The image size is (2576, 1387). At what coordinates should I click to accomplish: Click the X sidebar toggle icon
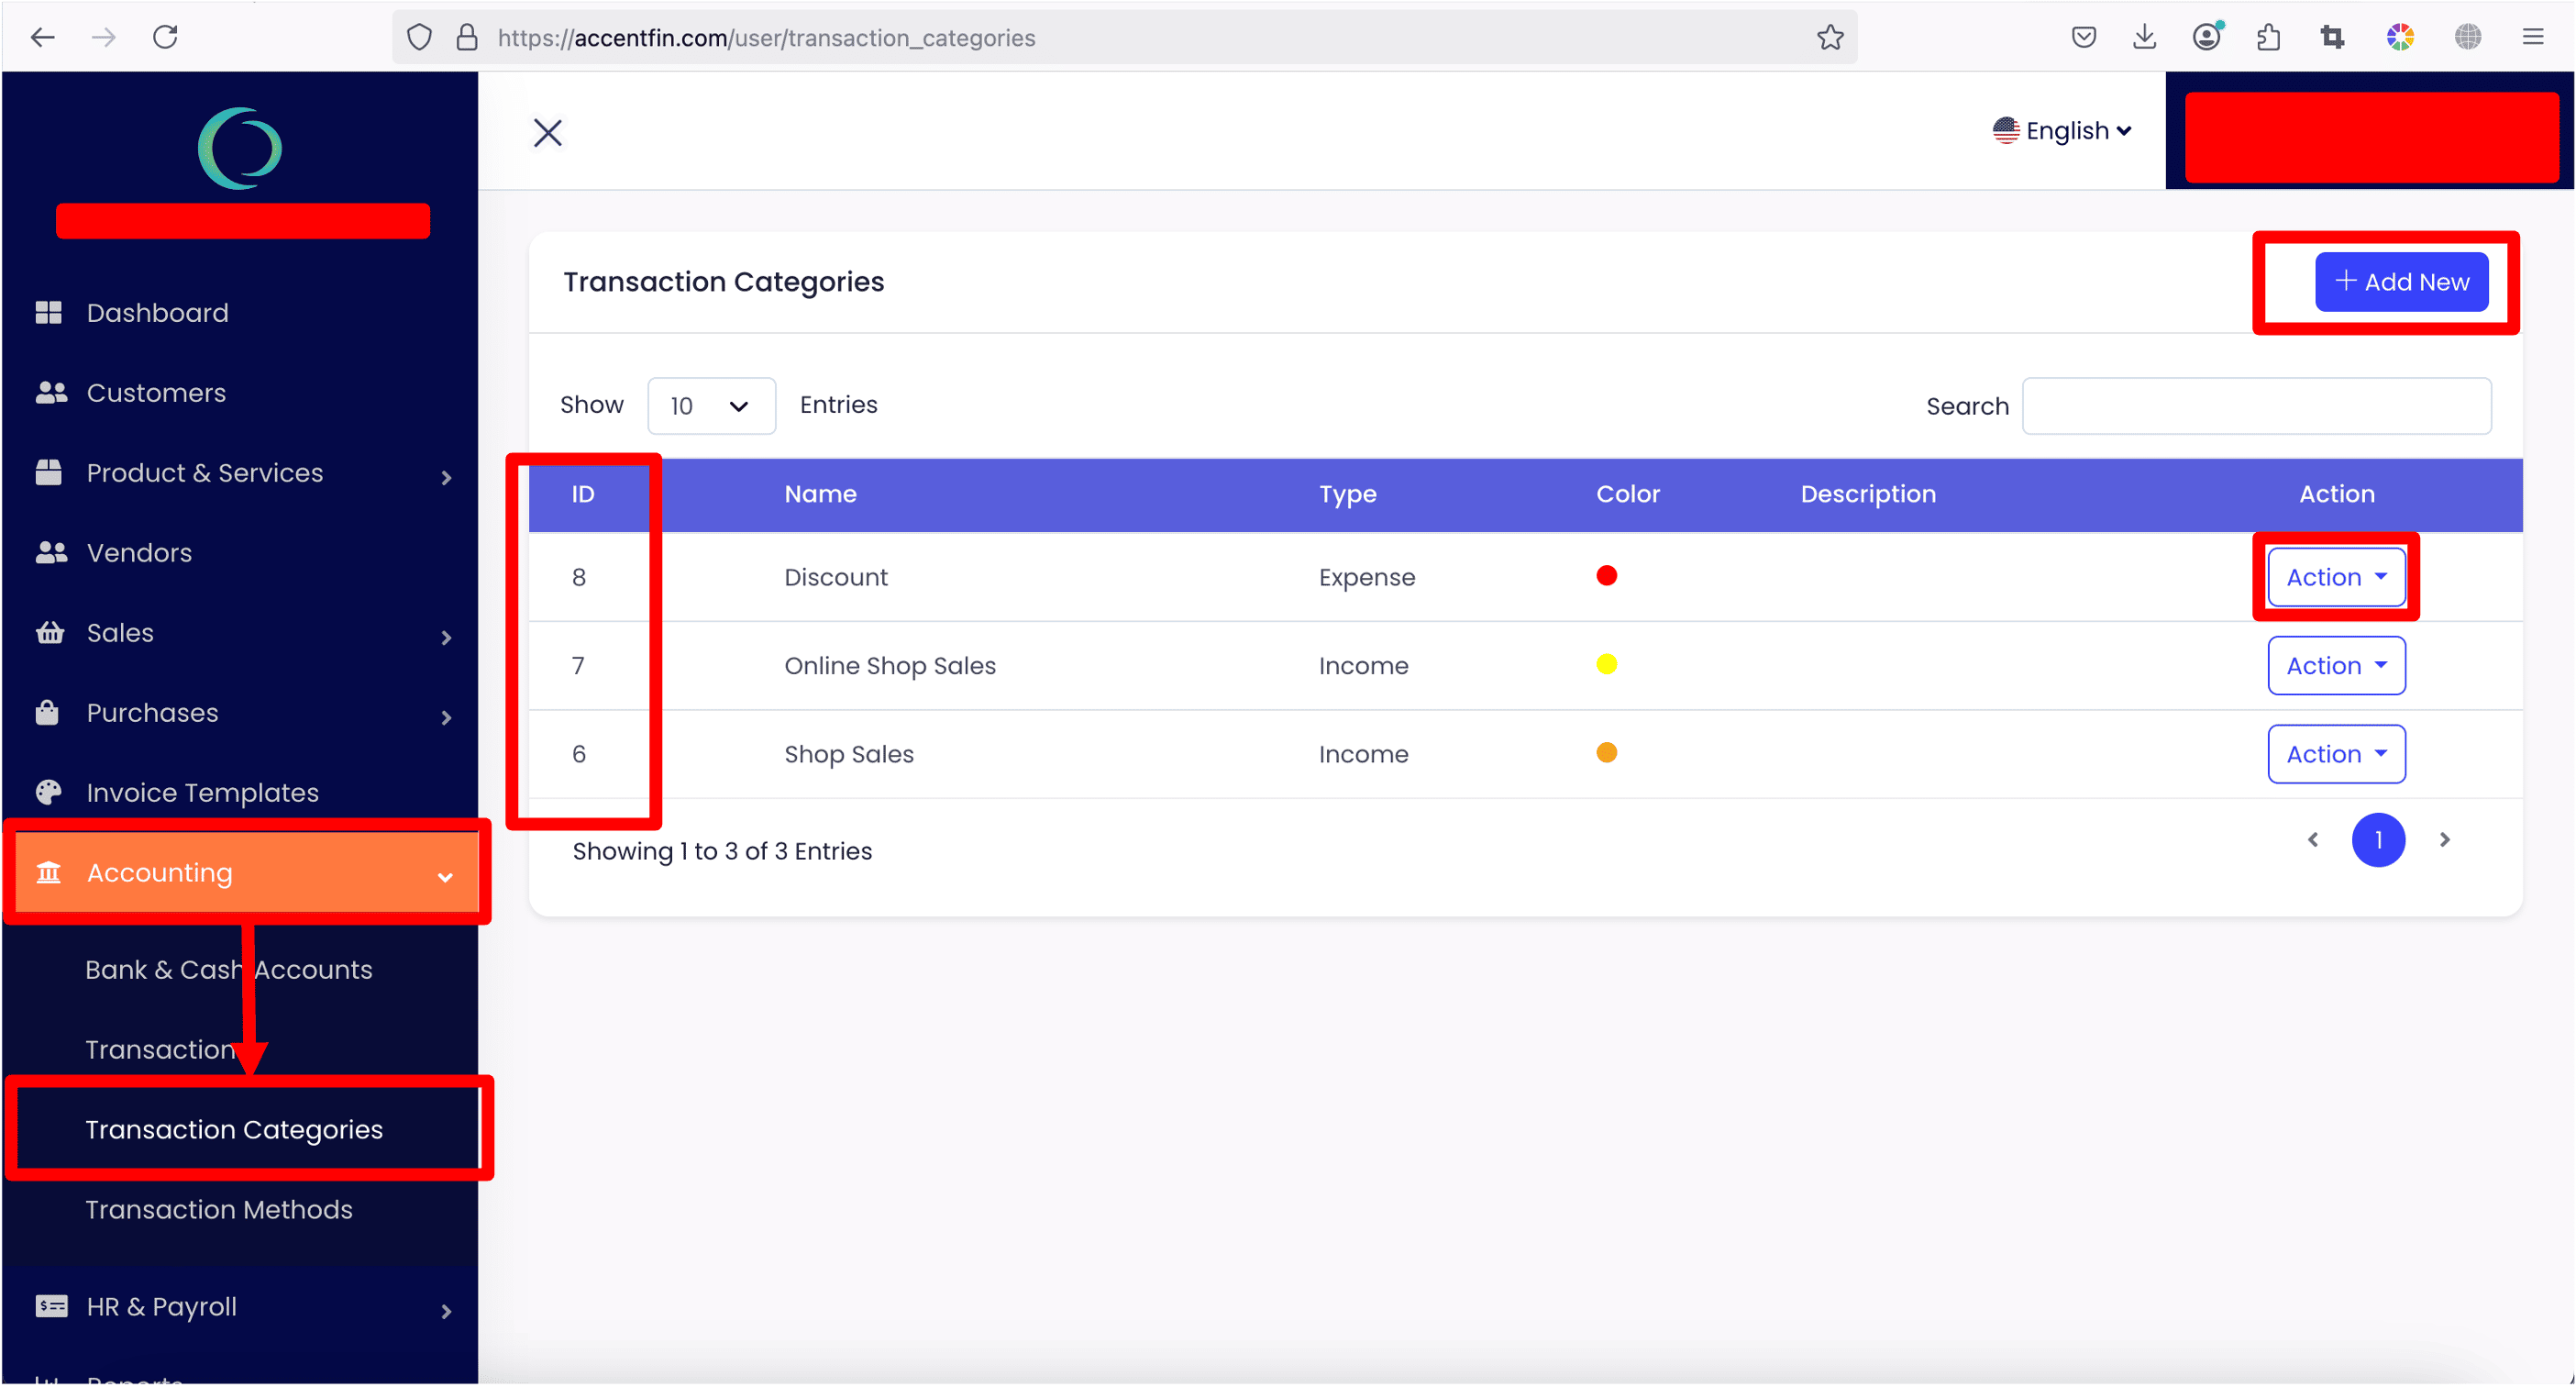coord(547,133)
